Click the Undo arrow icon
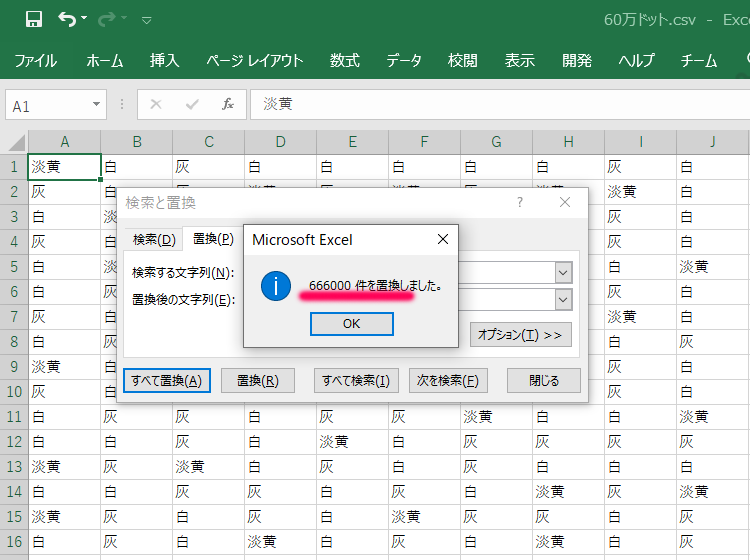750x560 pixels. (x=66, y=20)
